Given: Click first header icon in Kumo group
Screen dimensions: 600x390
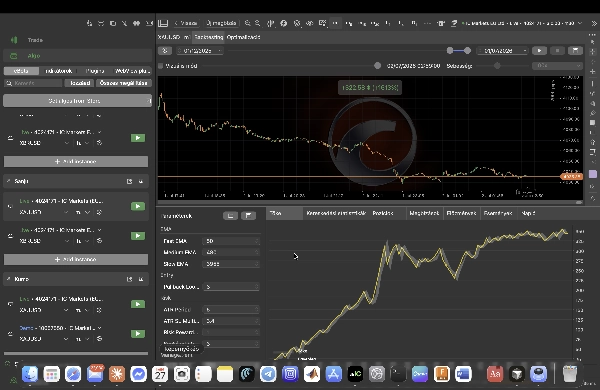Looking at the screenshot, I should pyautogui.click(x=129, y=279).
